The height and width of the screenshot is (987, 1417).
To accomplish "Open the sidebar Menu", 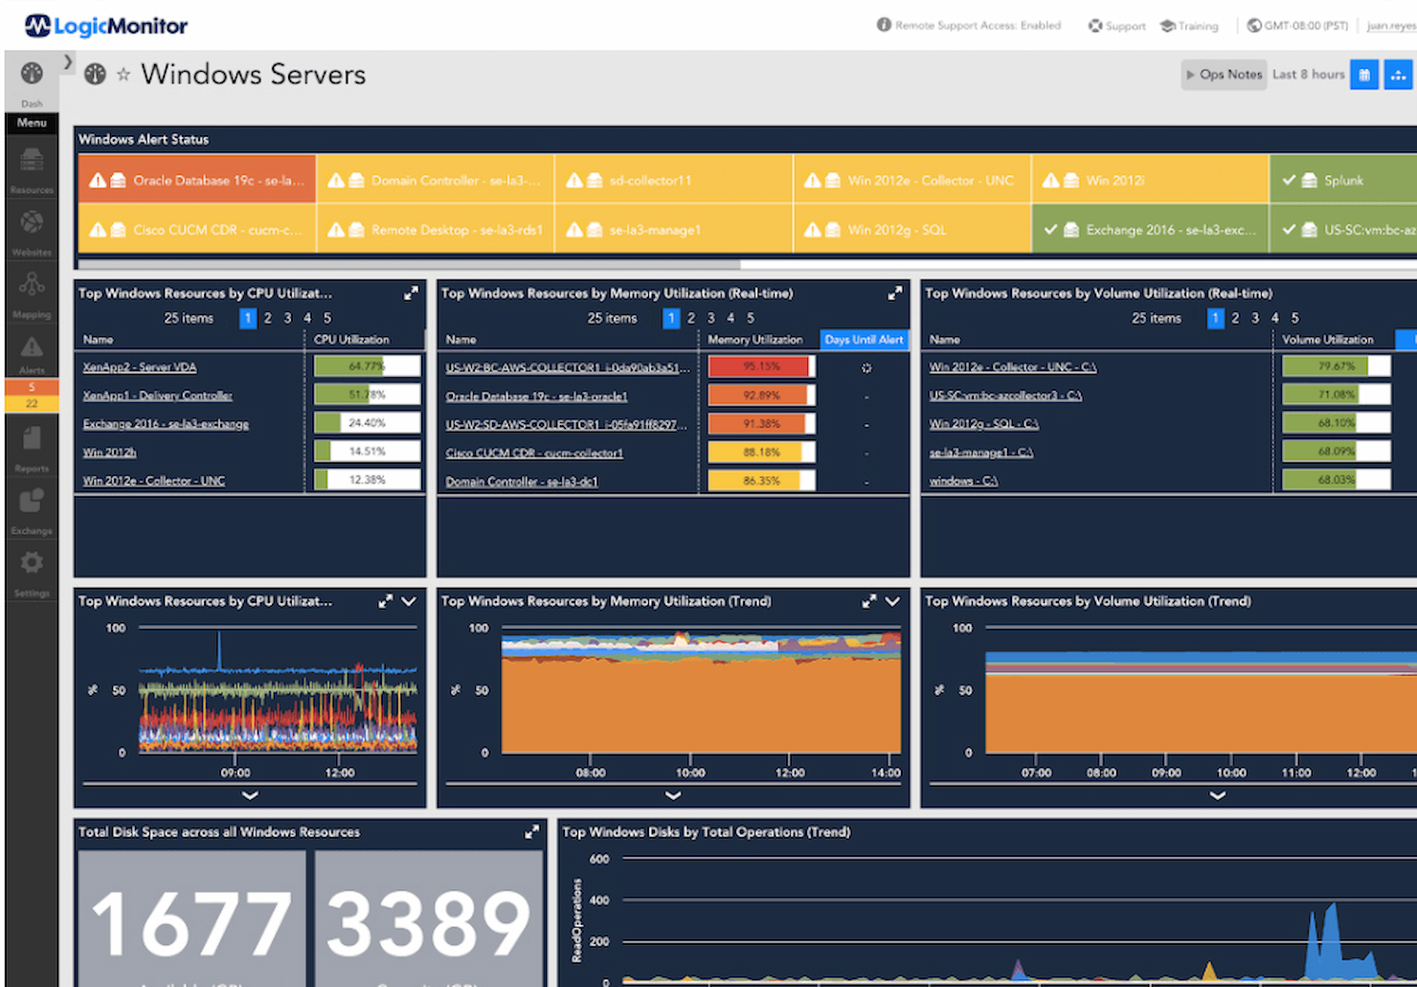I will (31, 122).
